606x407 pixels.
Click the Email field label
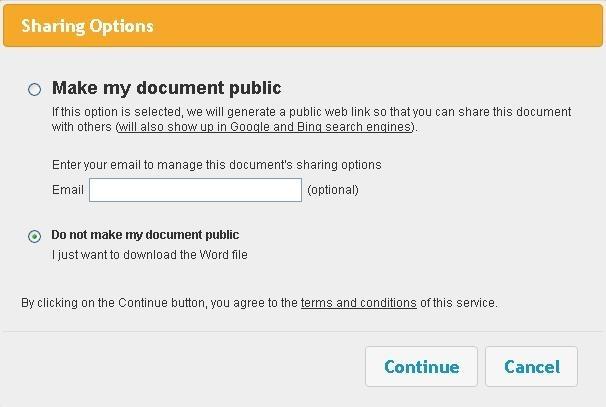click(x=68, y=190)
